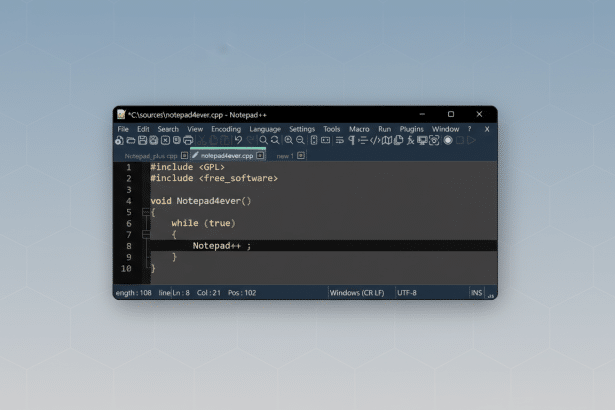Screen dimensions: 615x410
Task: Click the UTF-8 encoding status bar entry
Action: coord(407,293)
